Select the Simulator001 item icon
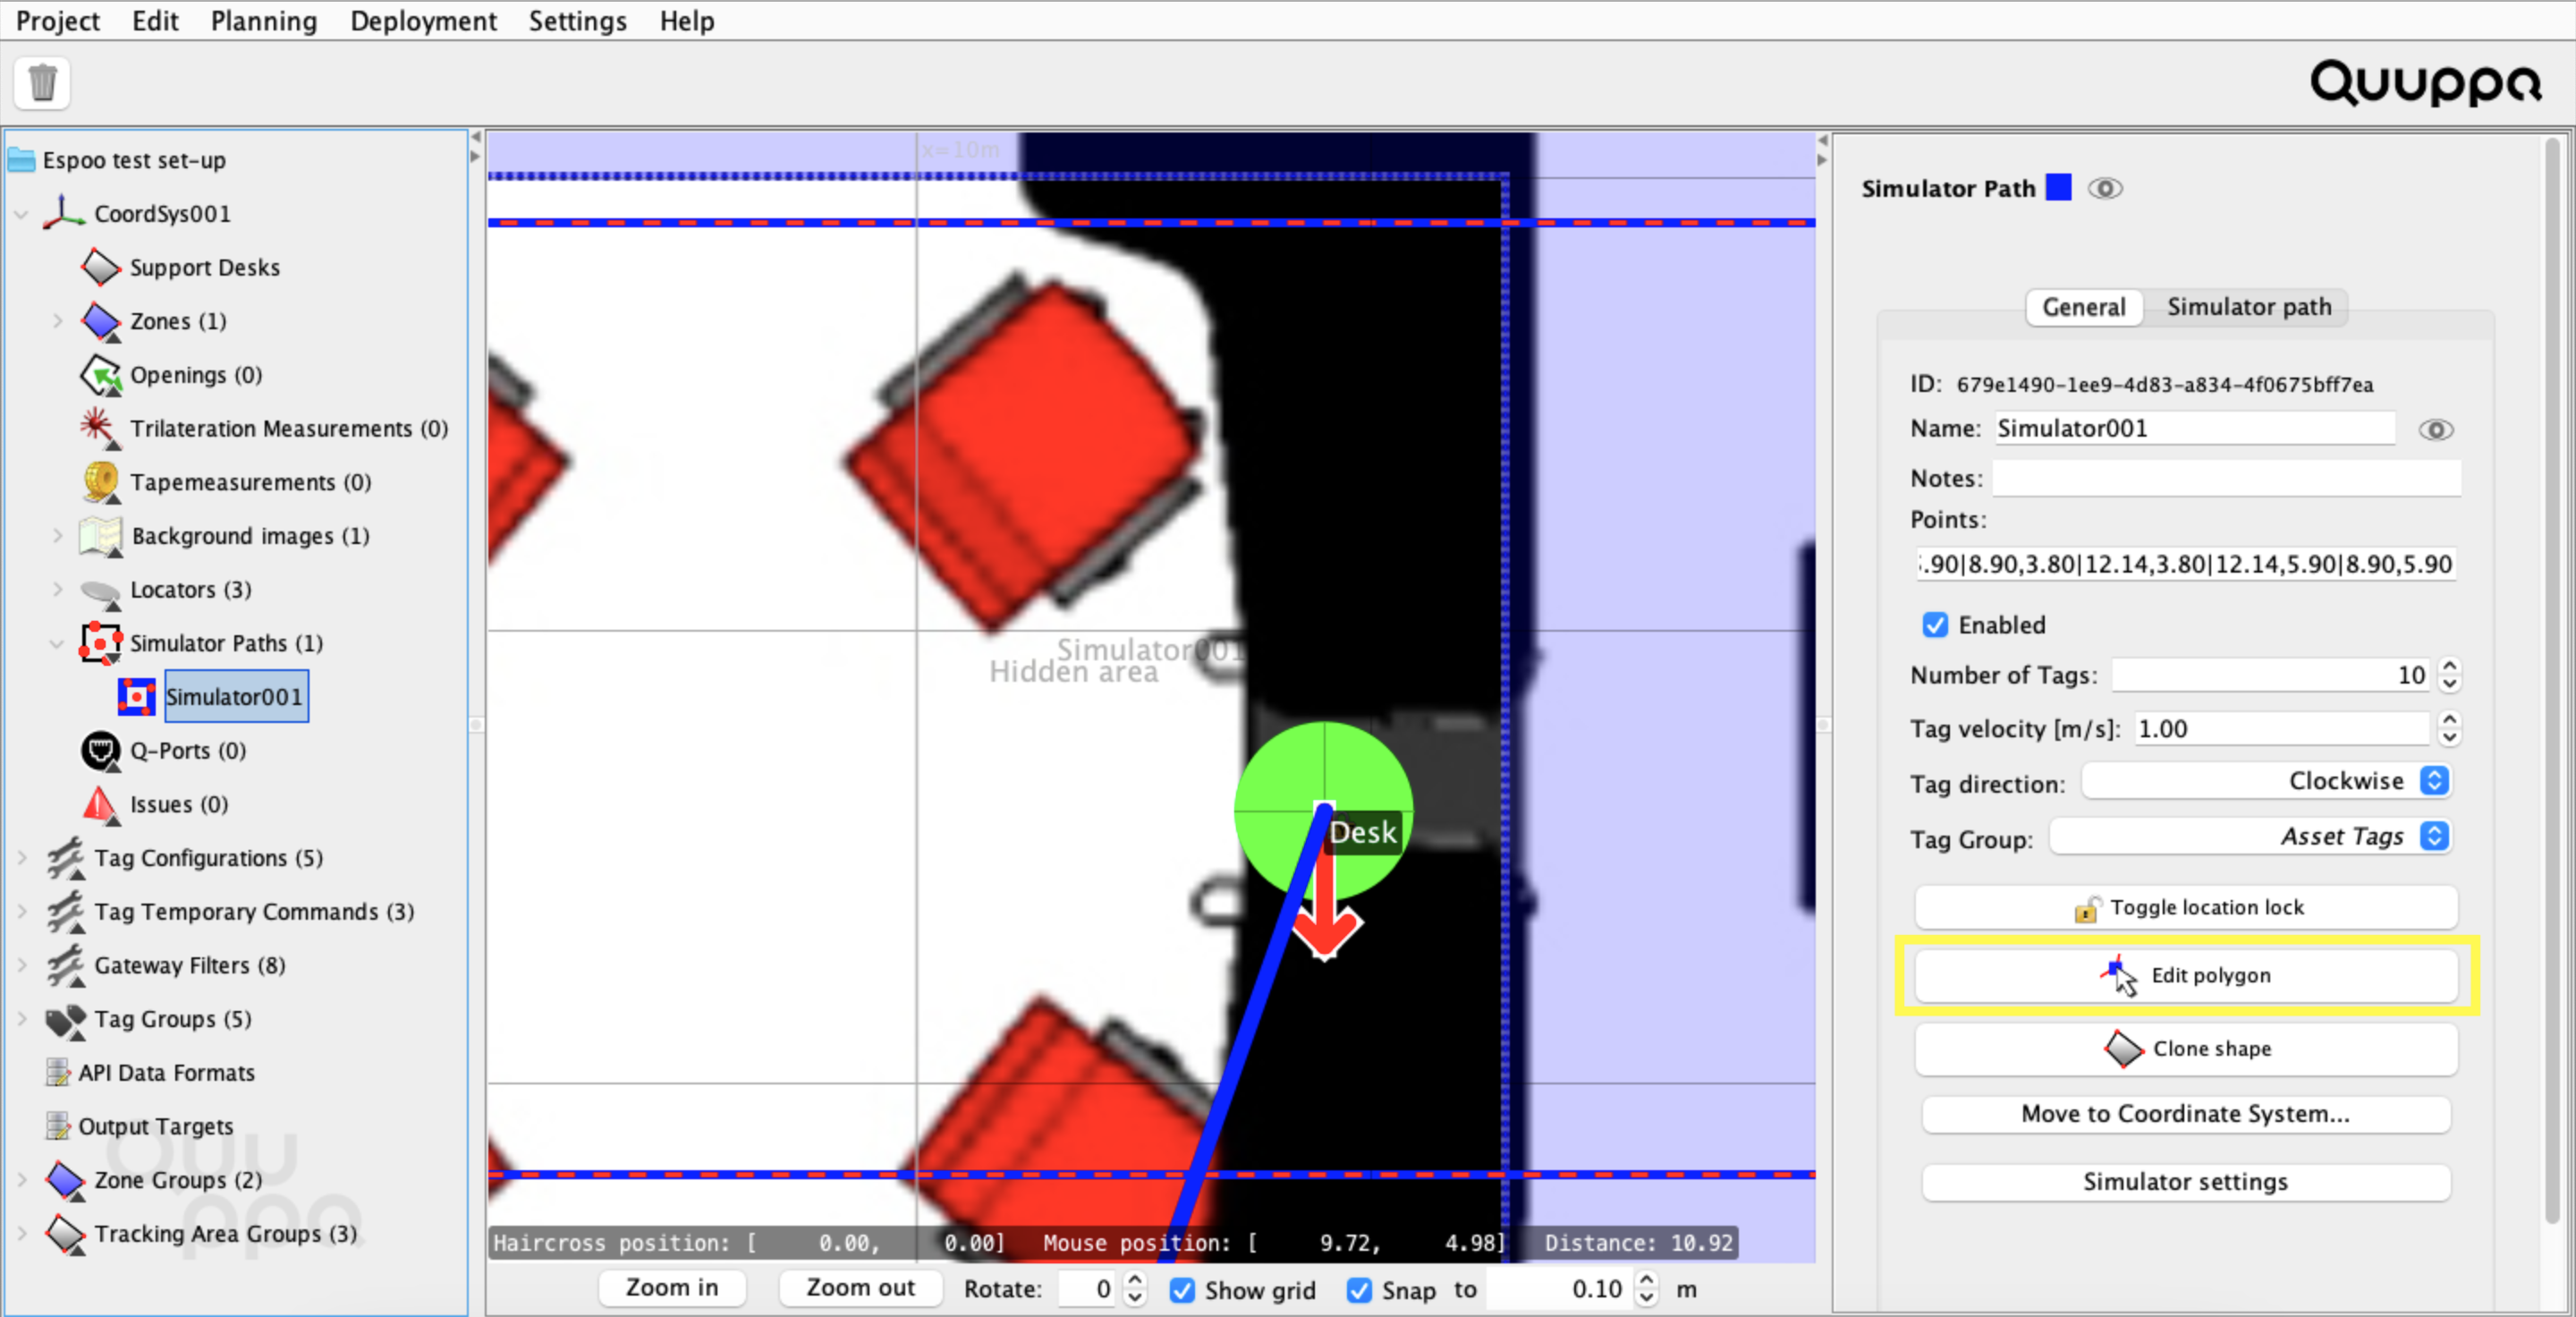This screenshot has width=2576, height=1317. point(137,697)
